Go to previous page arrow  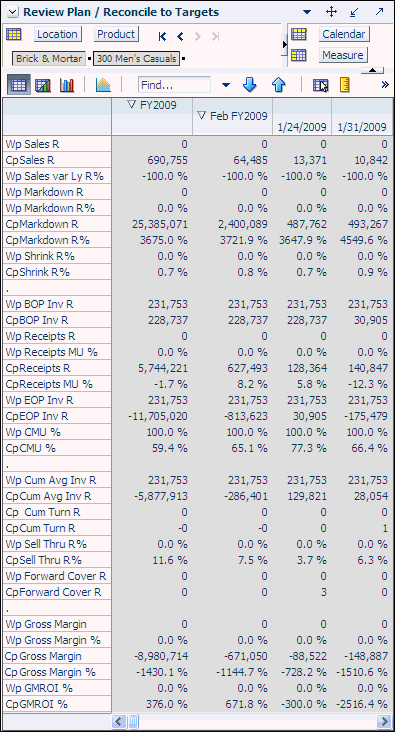point(180,36)
